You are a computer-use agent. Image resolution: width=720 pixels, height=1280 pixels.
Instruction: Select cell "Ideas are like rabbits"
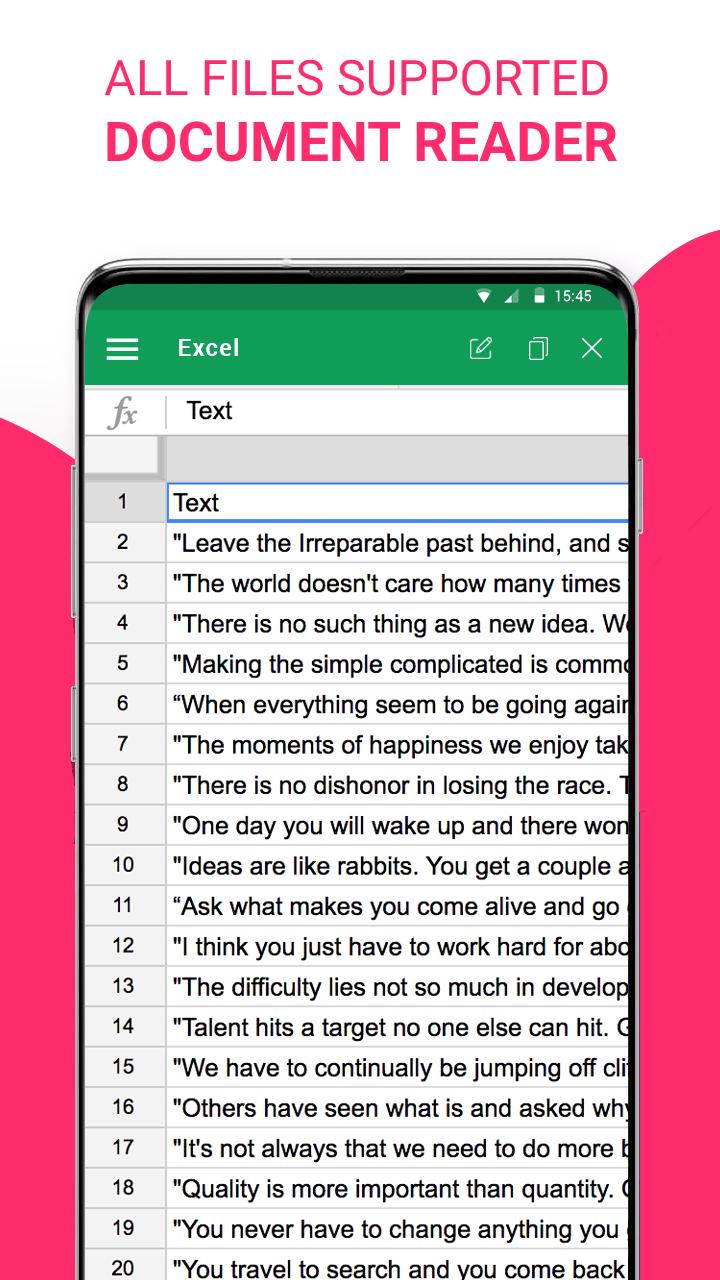point(397,866)
